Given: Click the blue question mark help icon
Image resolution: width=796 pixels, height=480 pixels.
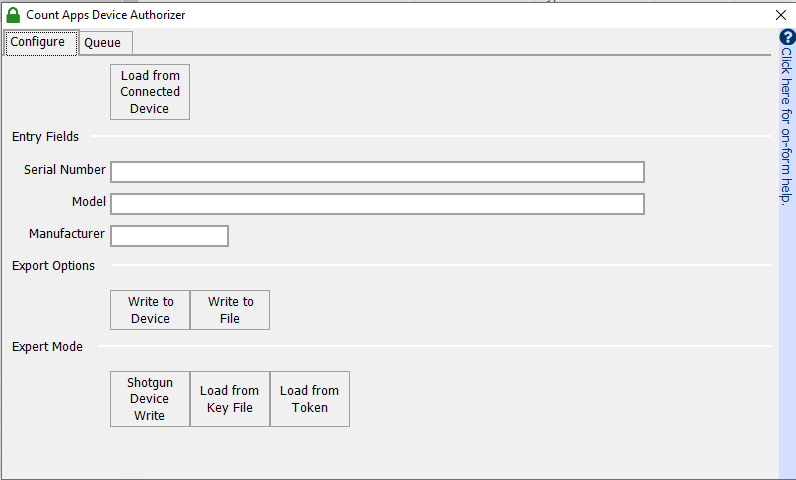Looking at the screenshot, I should pyautogui.click(x=787, y=37).
